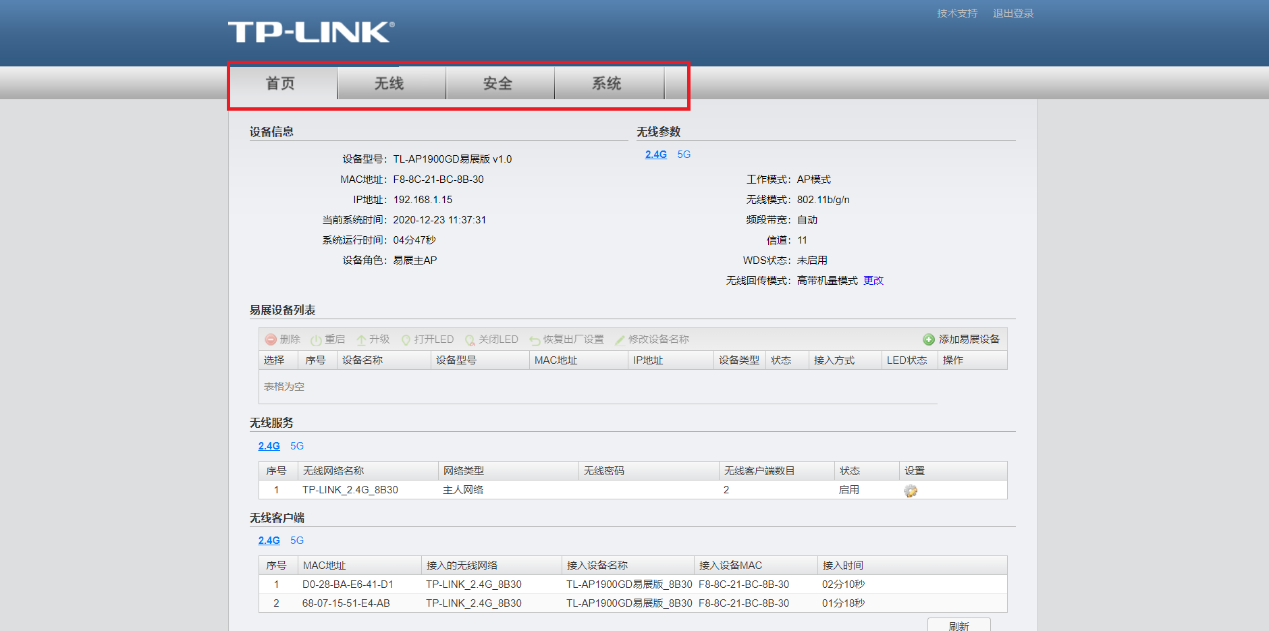Click the MAC address value F8-8C-21-BC-8B-30 in 设备信息

click(438, 180)
